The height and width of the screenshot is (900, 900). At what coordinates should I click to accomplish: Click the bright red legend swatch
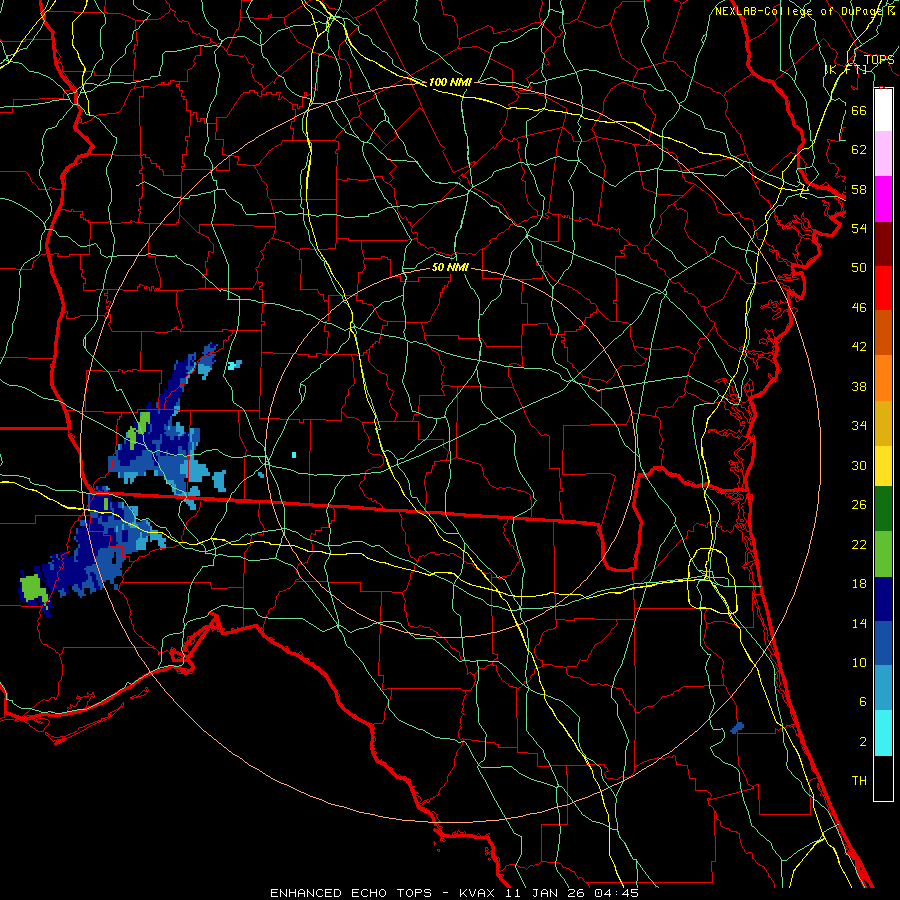pos(883,288)
